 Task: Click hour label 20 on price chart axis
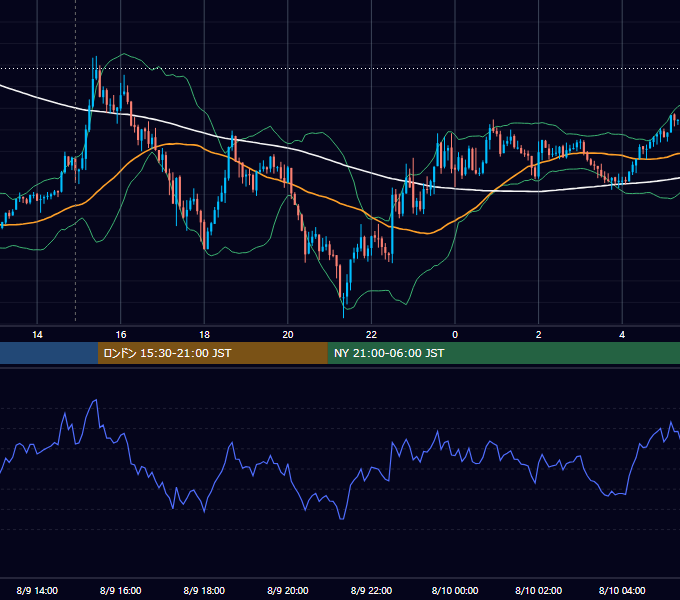coord(288,335)
